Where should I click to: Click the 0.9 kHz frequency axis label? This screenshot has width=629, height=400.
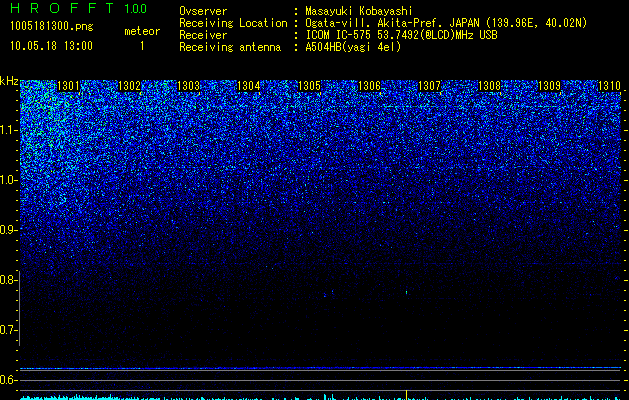(x=8, y=230)
